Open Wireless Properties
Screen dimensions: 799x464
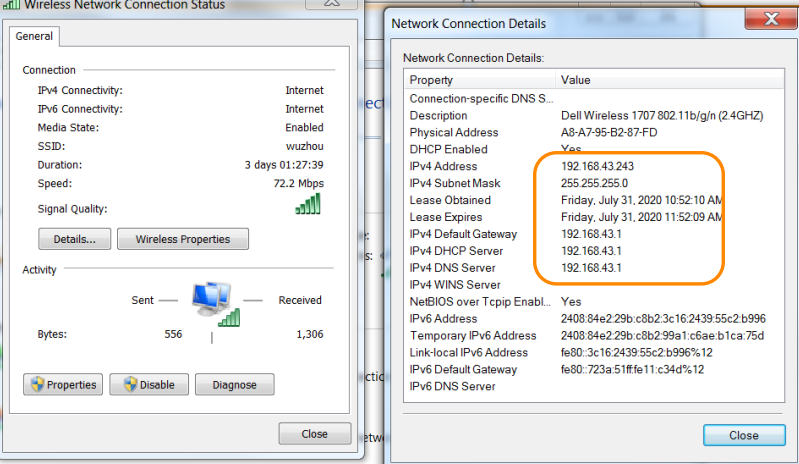coord(183,239)
